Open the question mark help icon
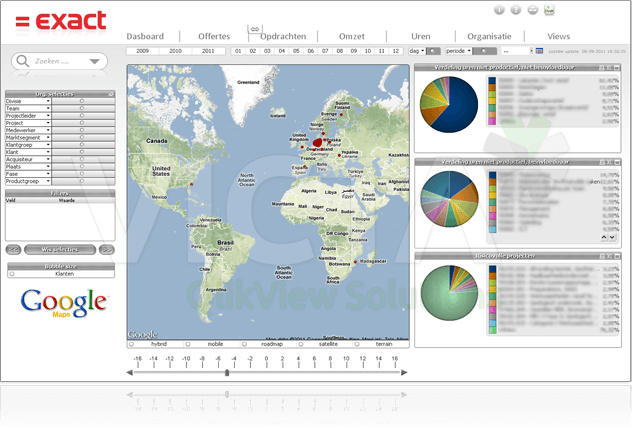Image resolution: width=640 pixels, height=430 pixels. pos(516,10)
